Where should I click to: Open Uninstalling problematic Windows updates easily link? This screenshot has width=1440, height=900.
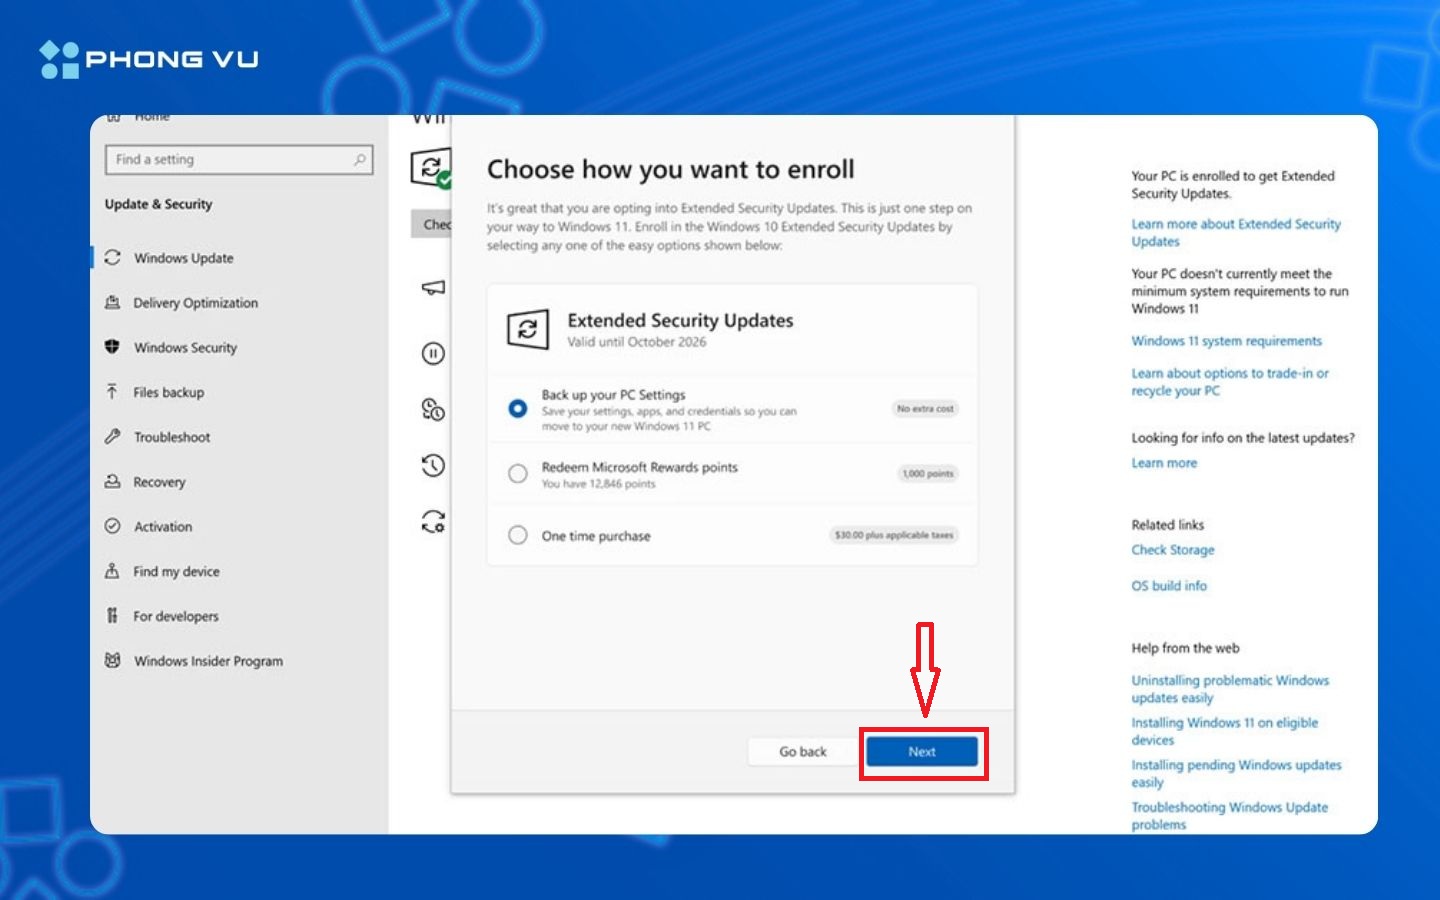[x=1230, y=689]
